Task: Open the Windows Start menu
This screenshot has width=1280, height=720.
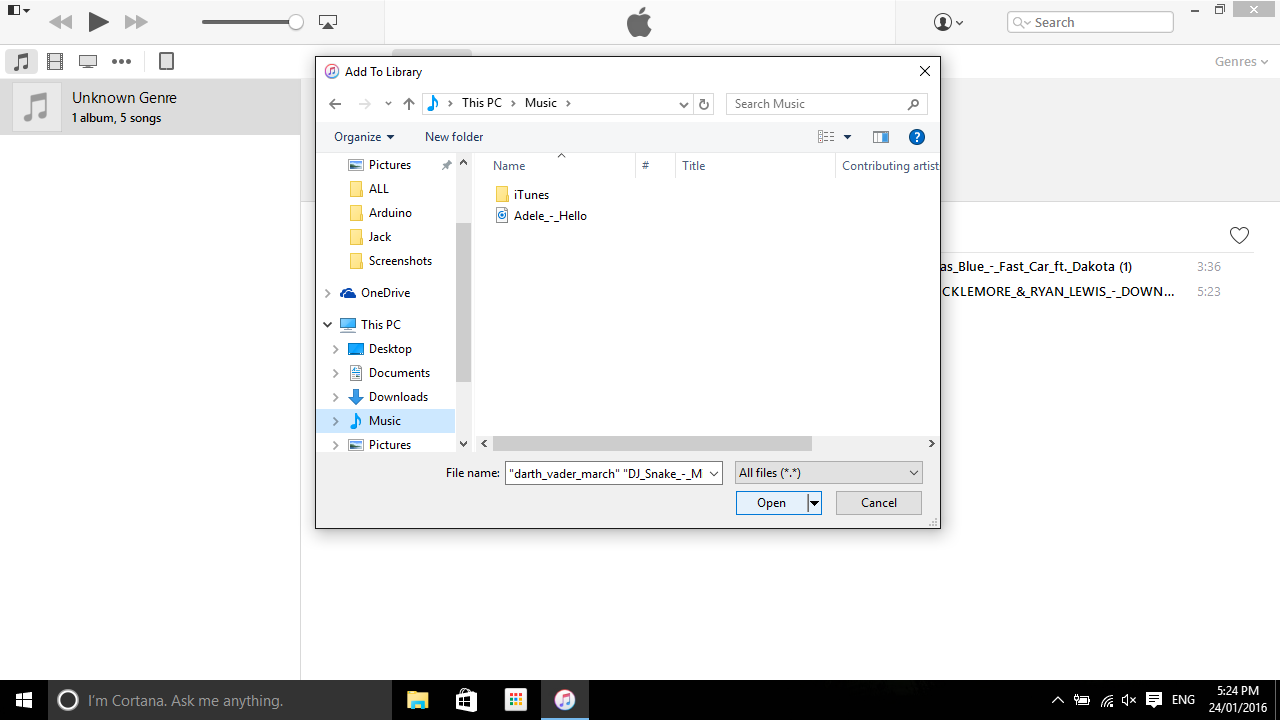Action: [24, 700]
